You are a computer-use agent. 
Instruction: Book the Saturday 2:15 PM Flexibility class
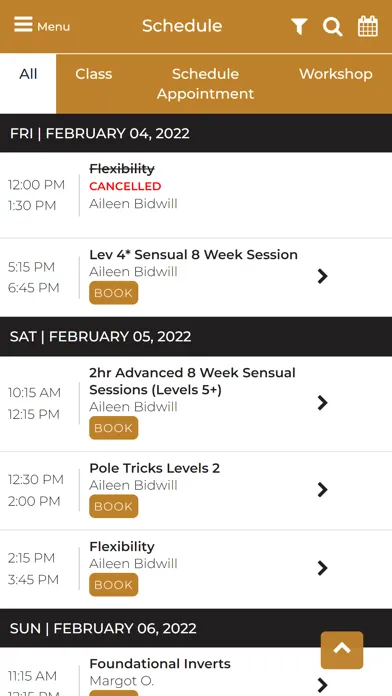(x=114, y=585)
